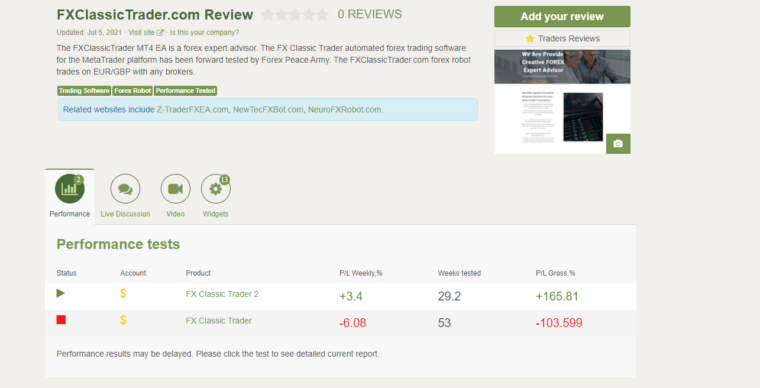760x388 pixels.
Task: Switch to the Video tab label
Action: pos(175,214)
